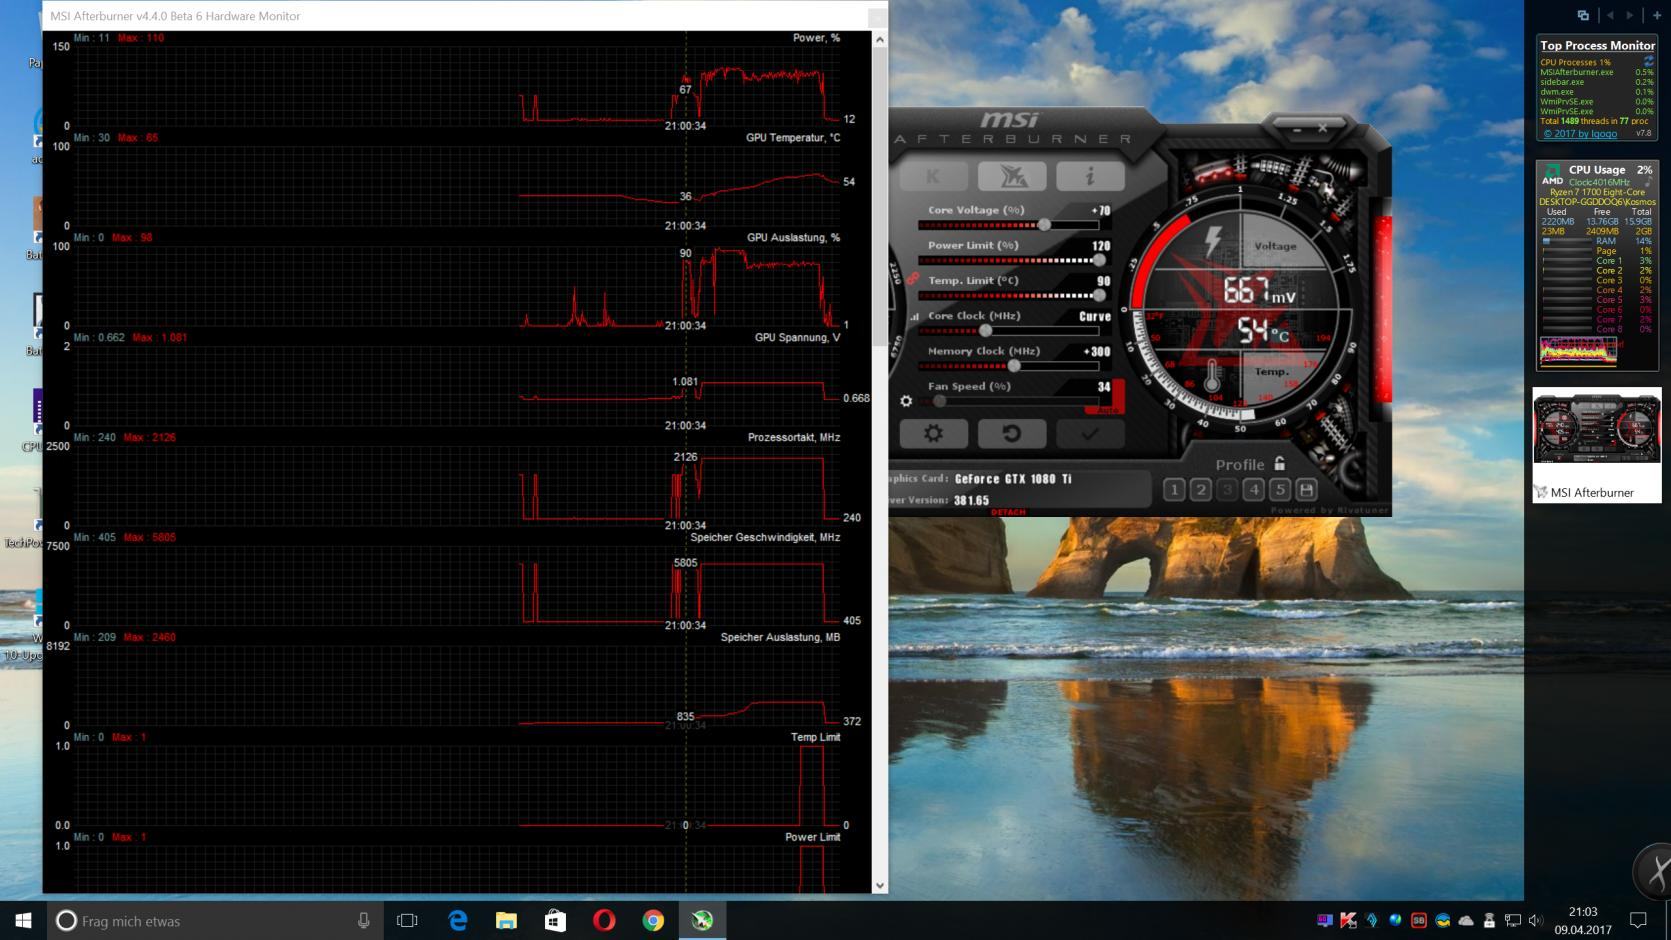Click the Cortana microphone icon
This screenshot has width=1671, height=940.
coord(363,920)
